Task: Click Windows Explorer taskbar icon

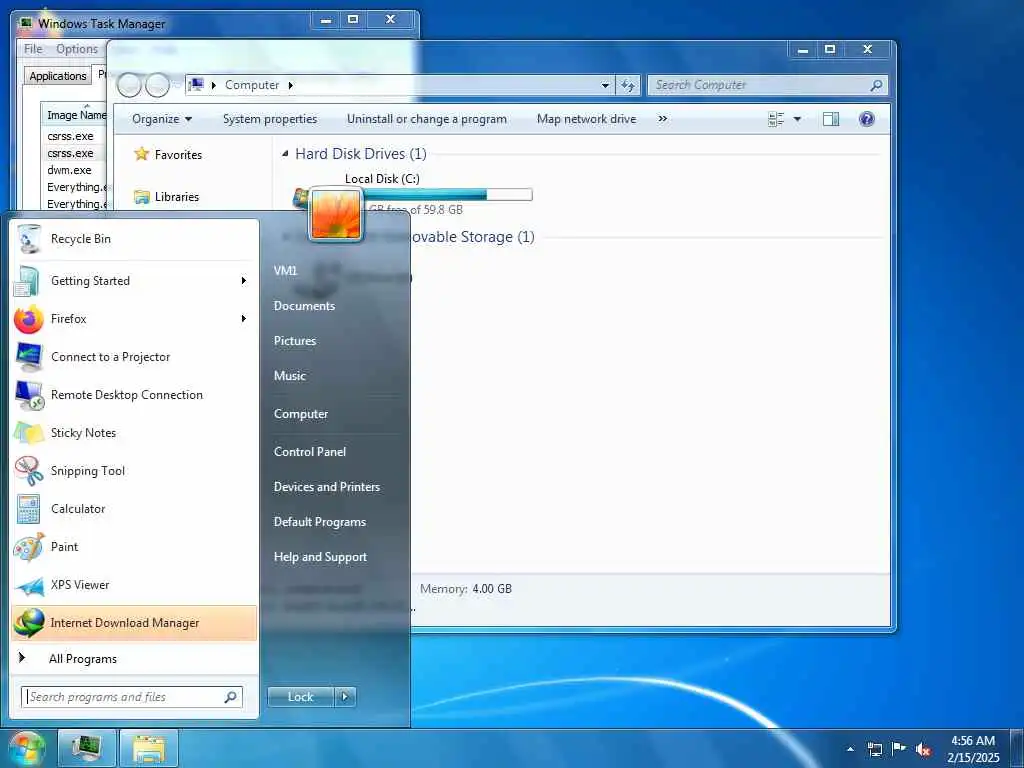Action: [149, 748]
